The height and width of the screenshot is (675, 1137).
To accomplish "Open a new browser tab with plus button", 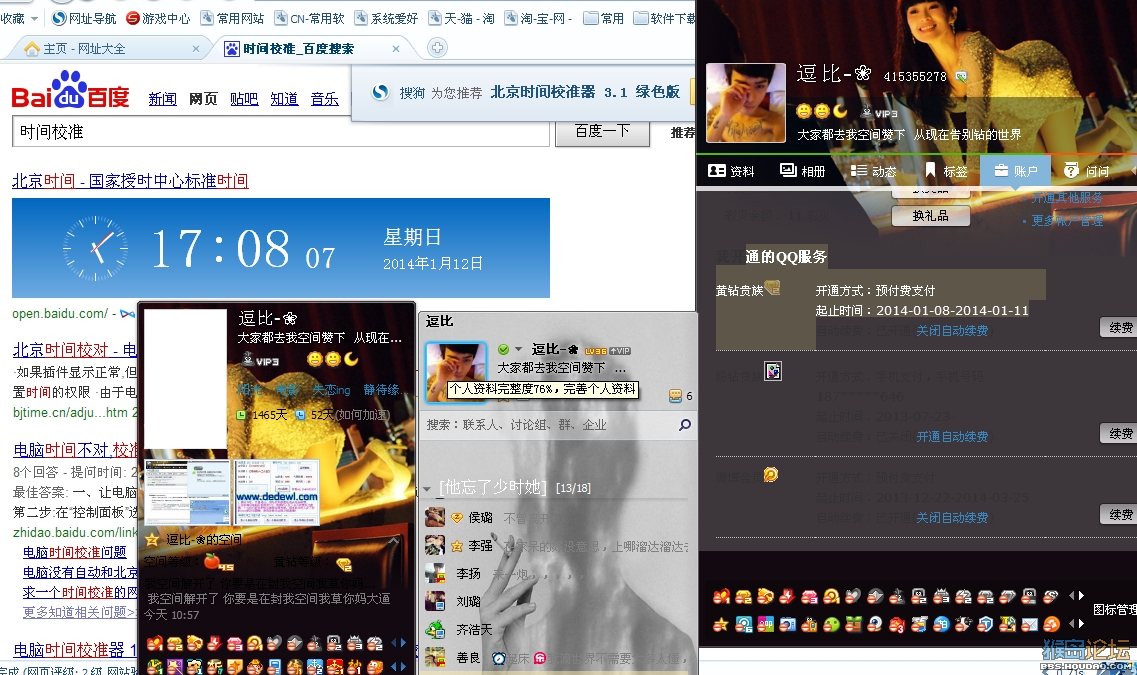I will (x=437, y=48).
